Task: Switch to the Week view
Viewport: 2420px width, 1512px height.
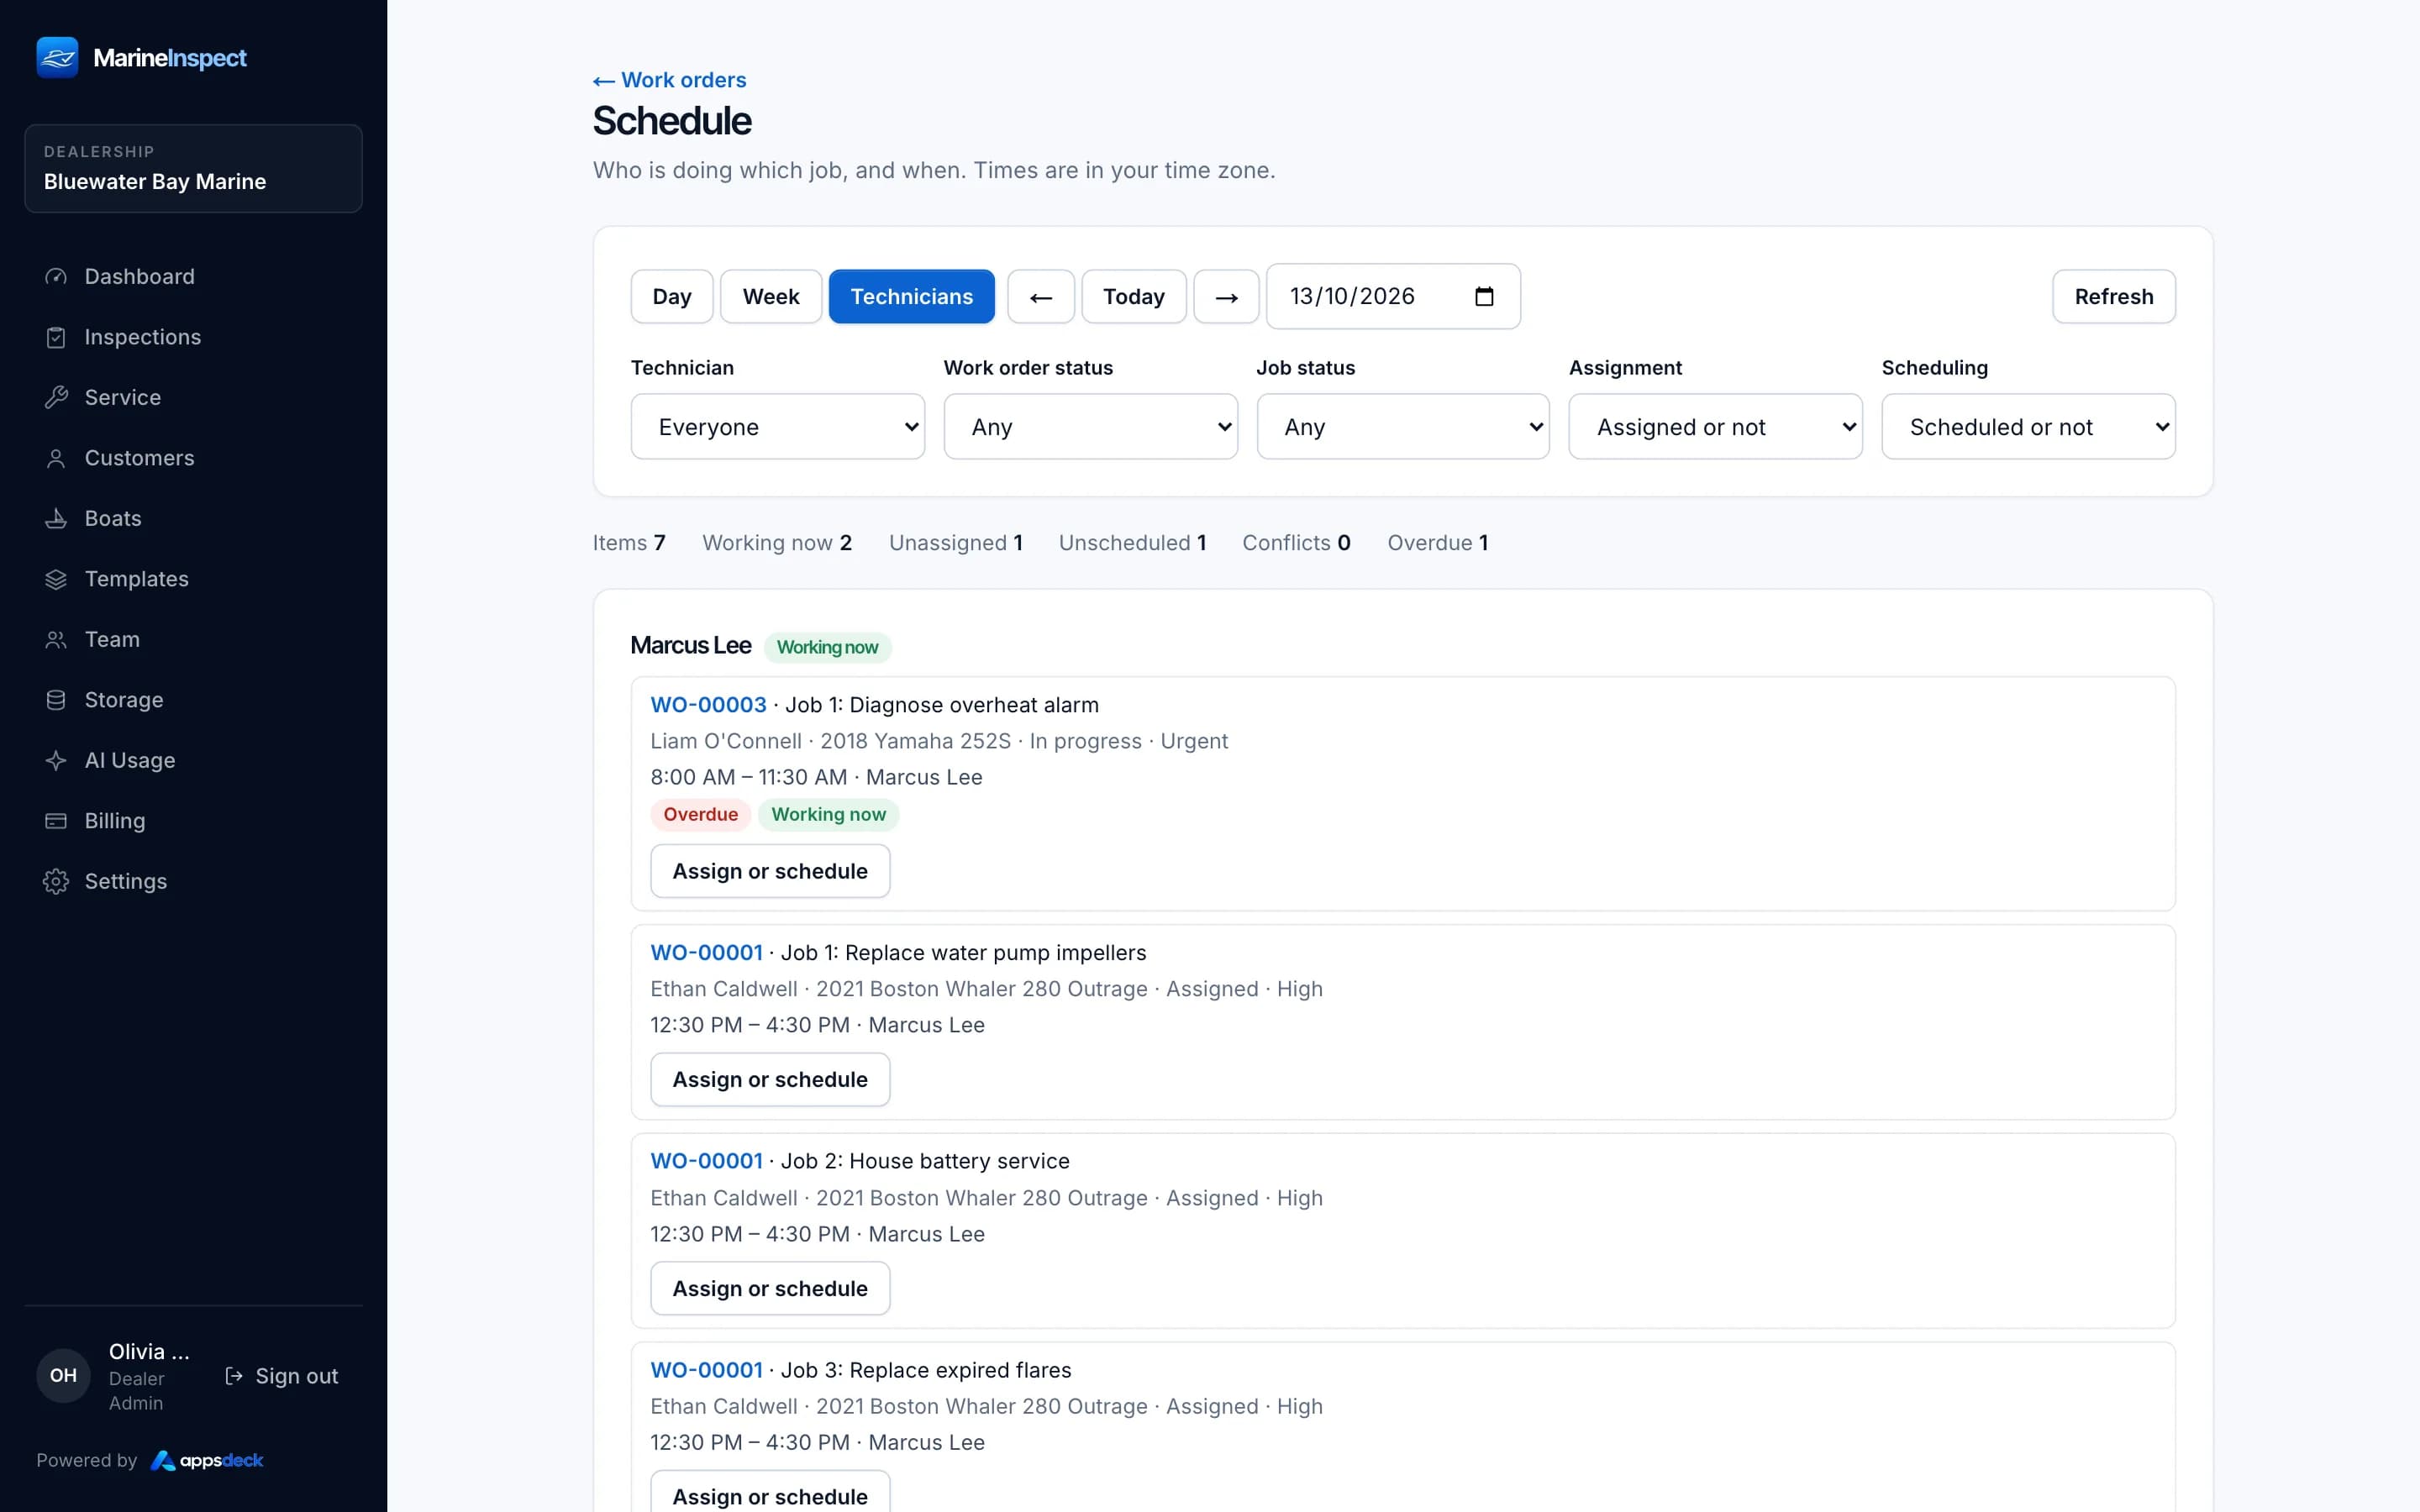Action: (x=771, y=296)
